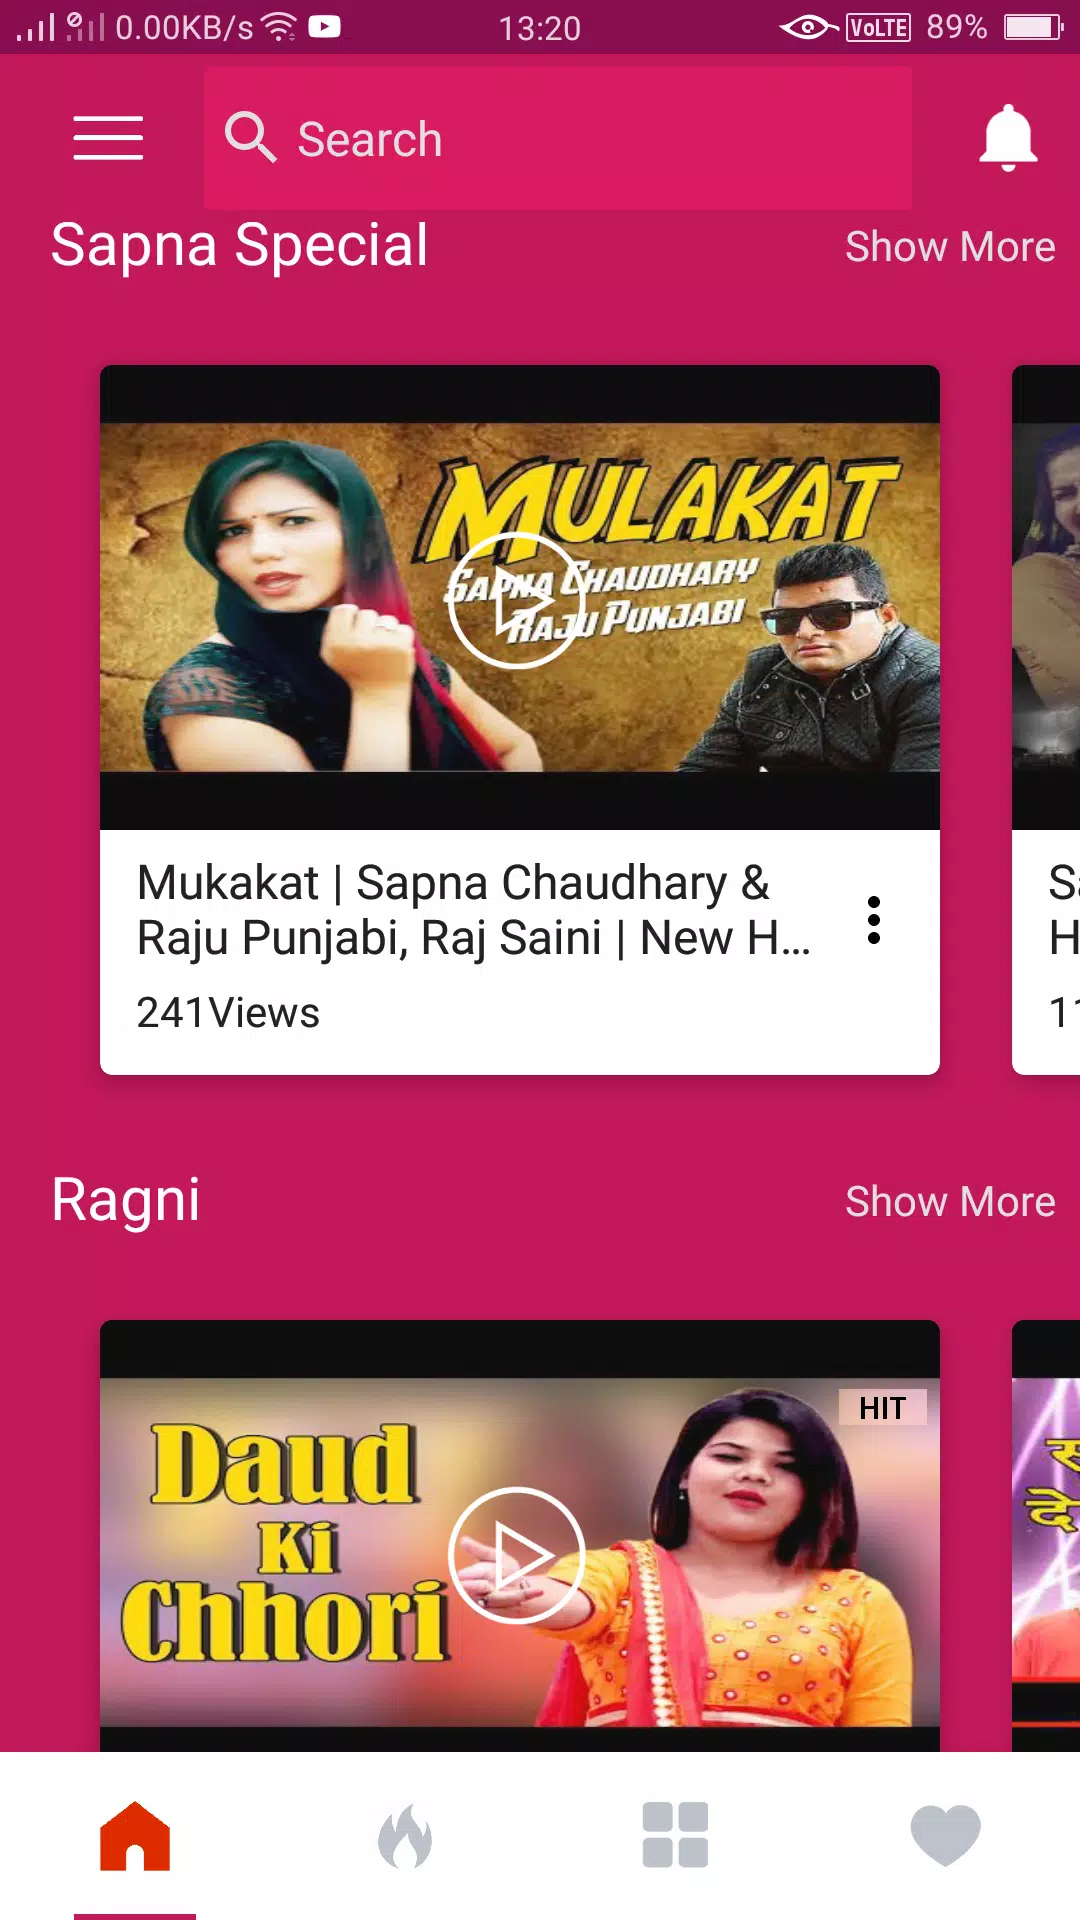Switch to the trending flame tab
This screenshot has height=1920, width=1080.
405,1836
